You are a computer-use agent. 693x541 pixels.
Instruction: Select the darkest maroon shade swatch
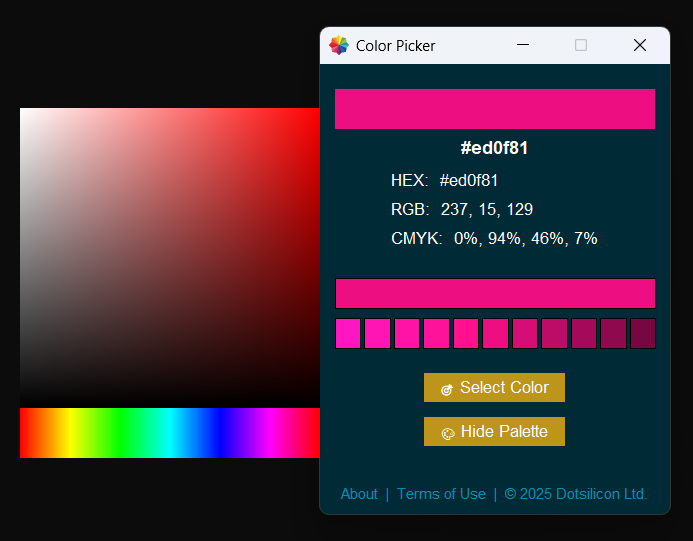[643, 333]
